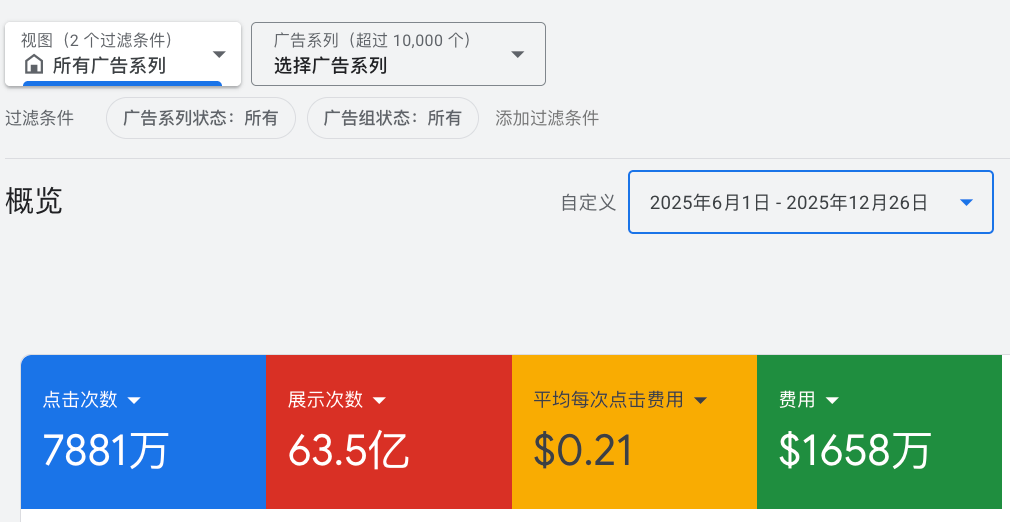Click the 选择广告系列 text

point(330,66)
